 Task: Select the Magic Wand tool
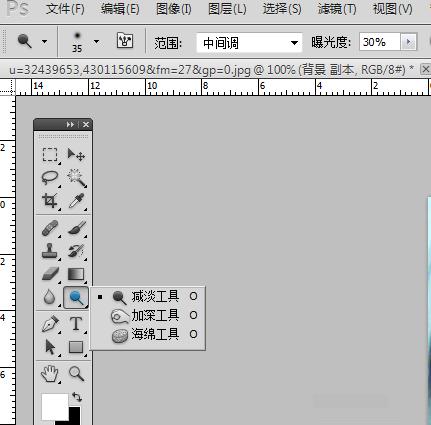[x=77, y=177]
